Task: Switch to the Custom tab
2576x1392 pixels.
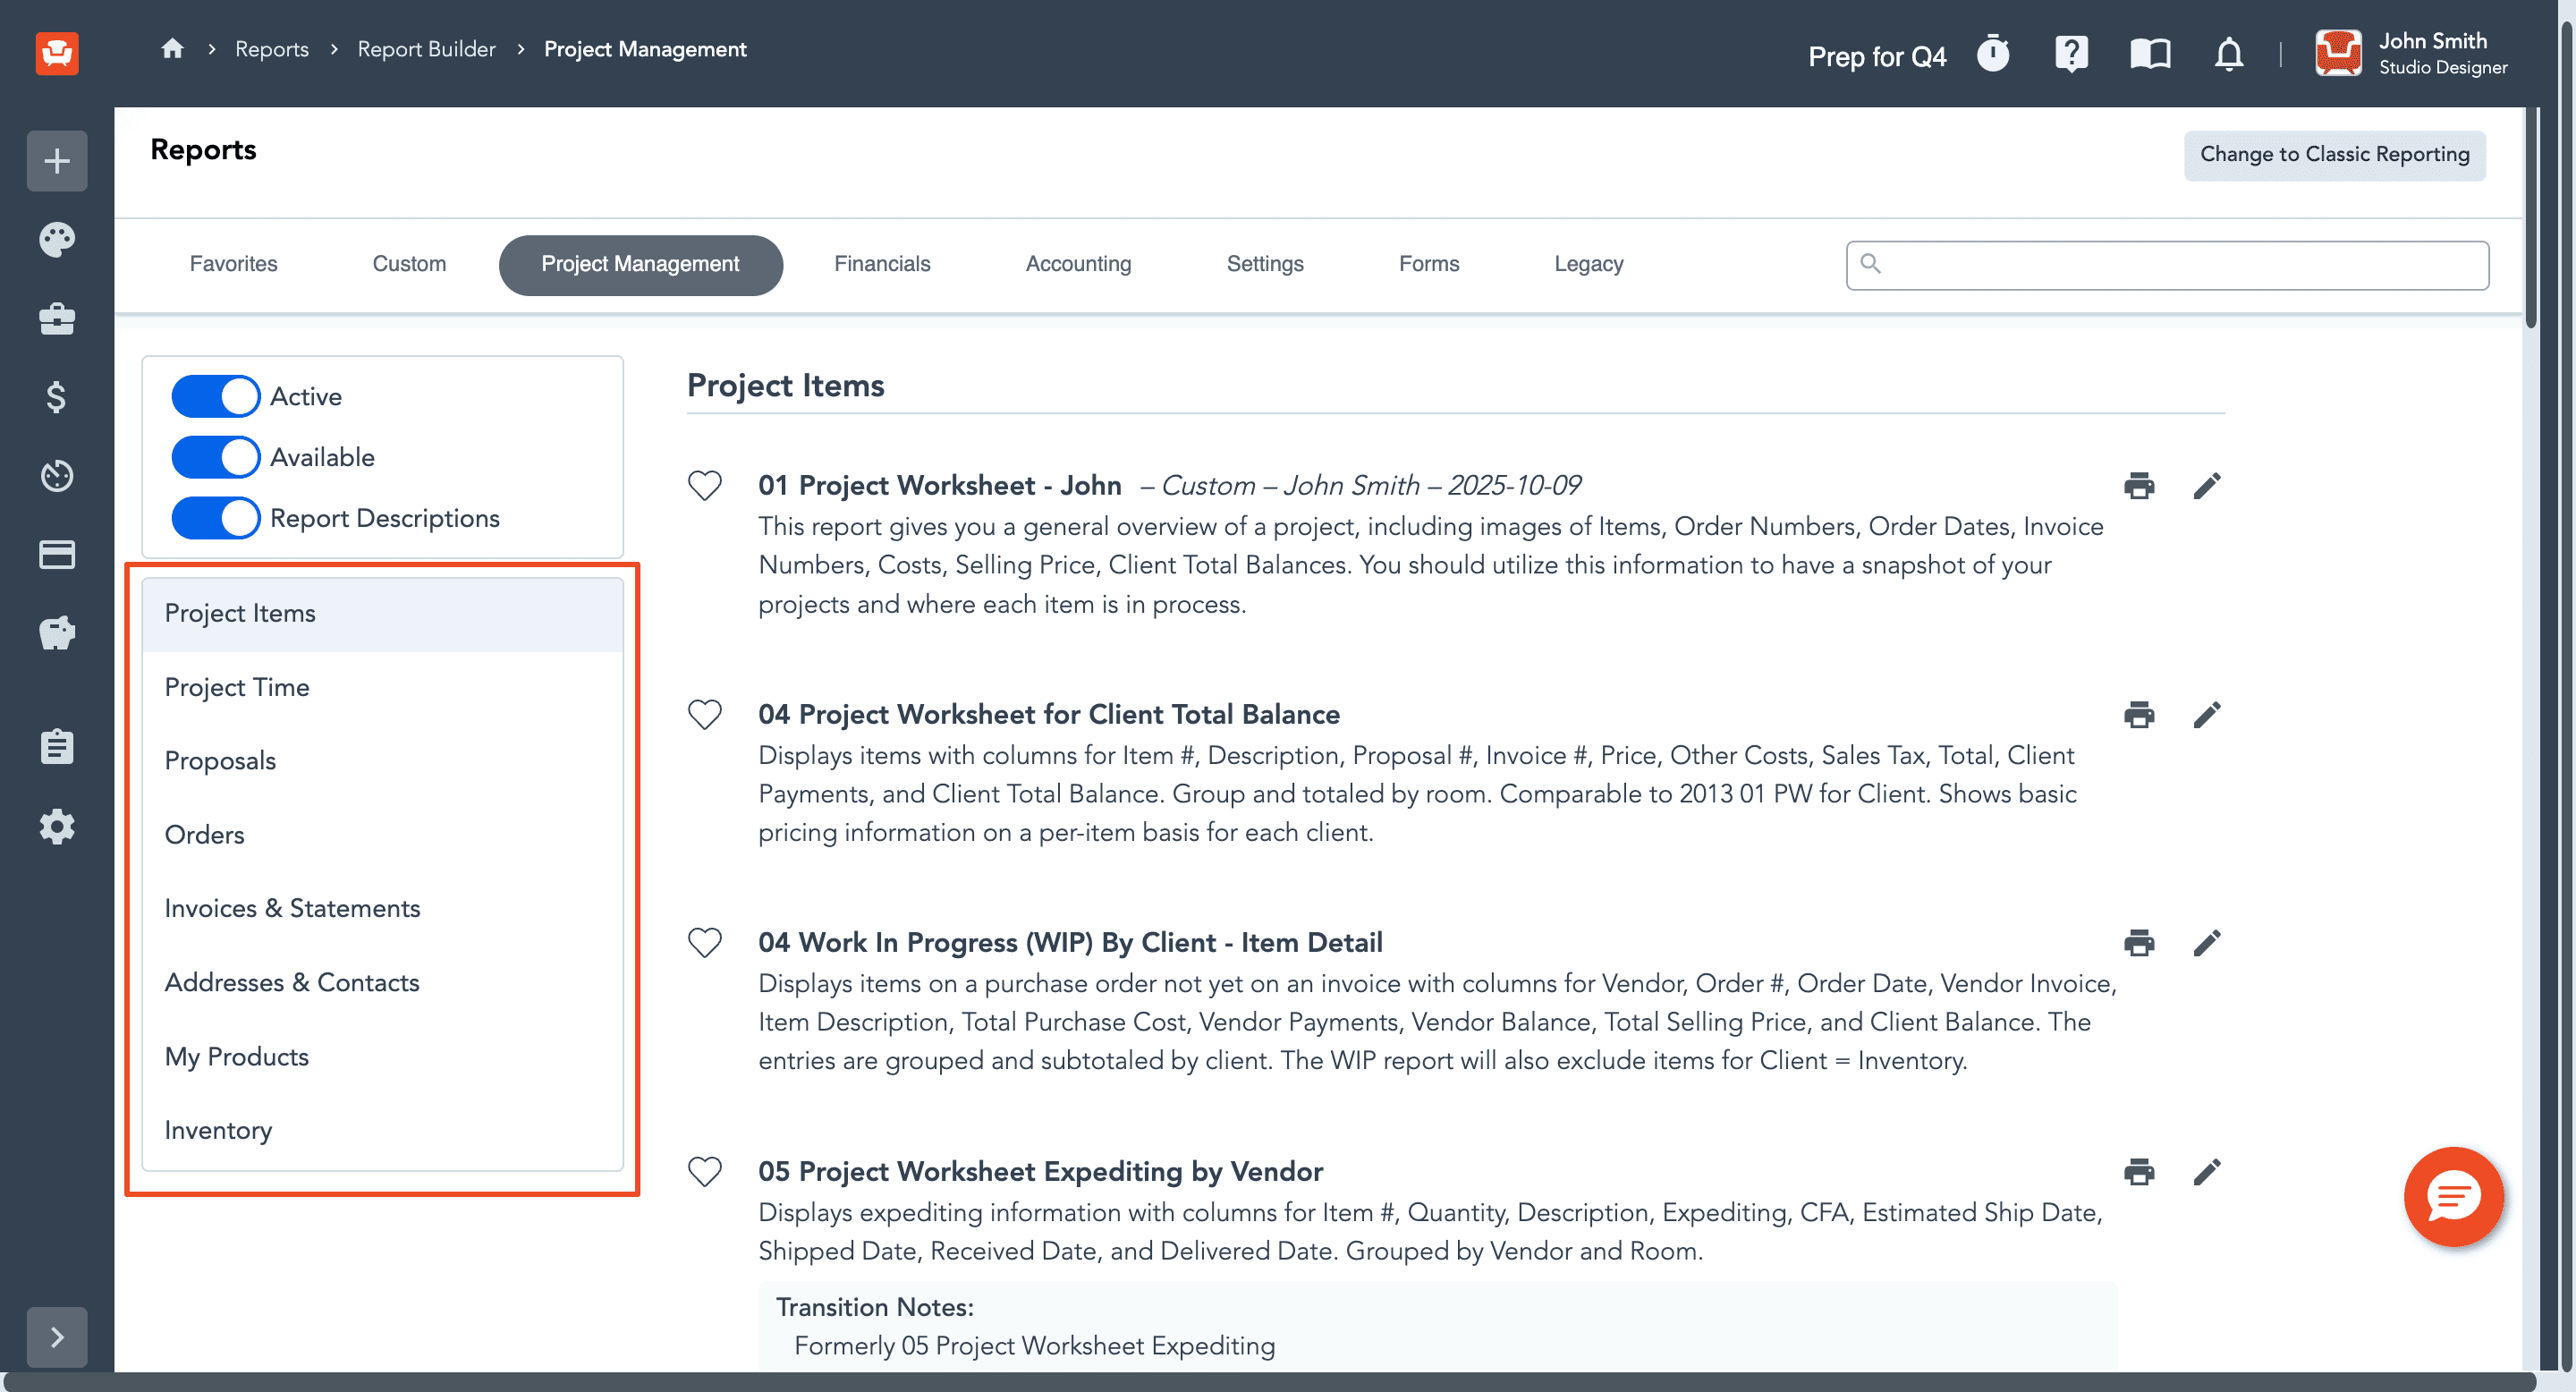Action: click(409, 264)
